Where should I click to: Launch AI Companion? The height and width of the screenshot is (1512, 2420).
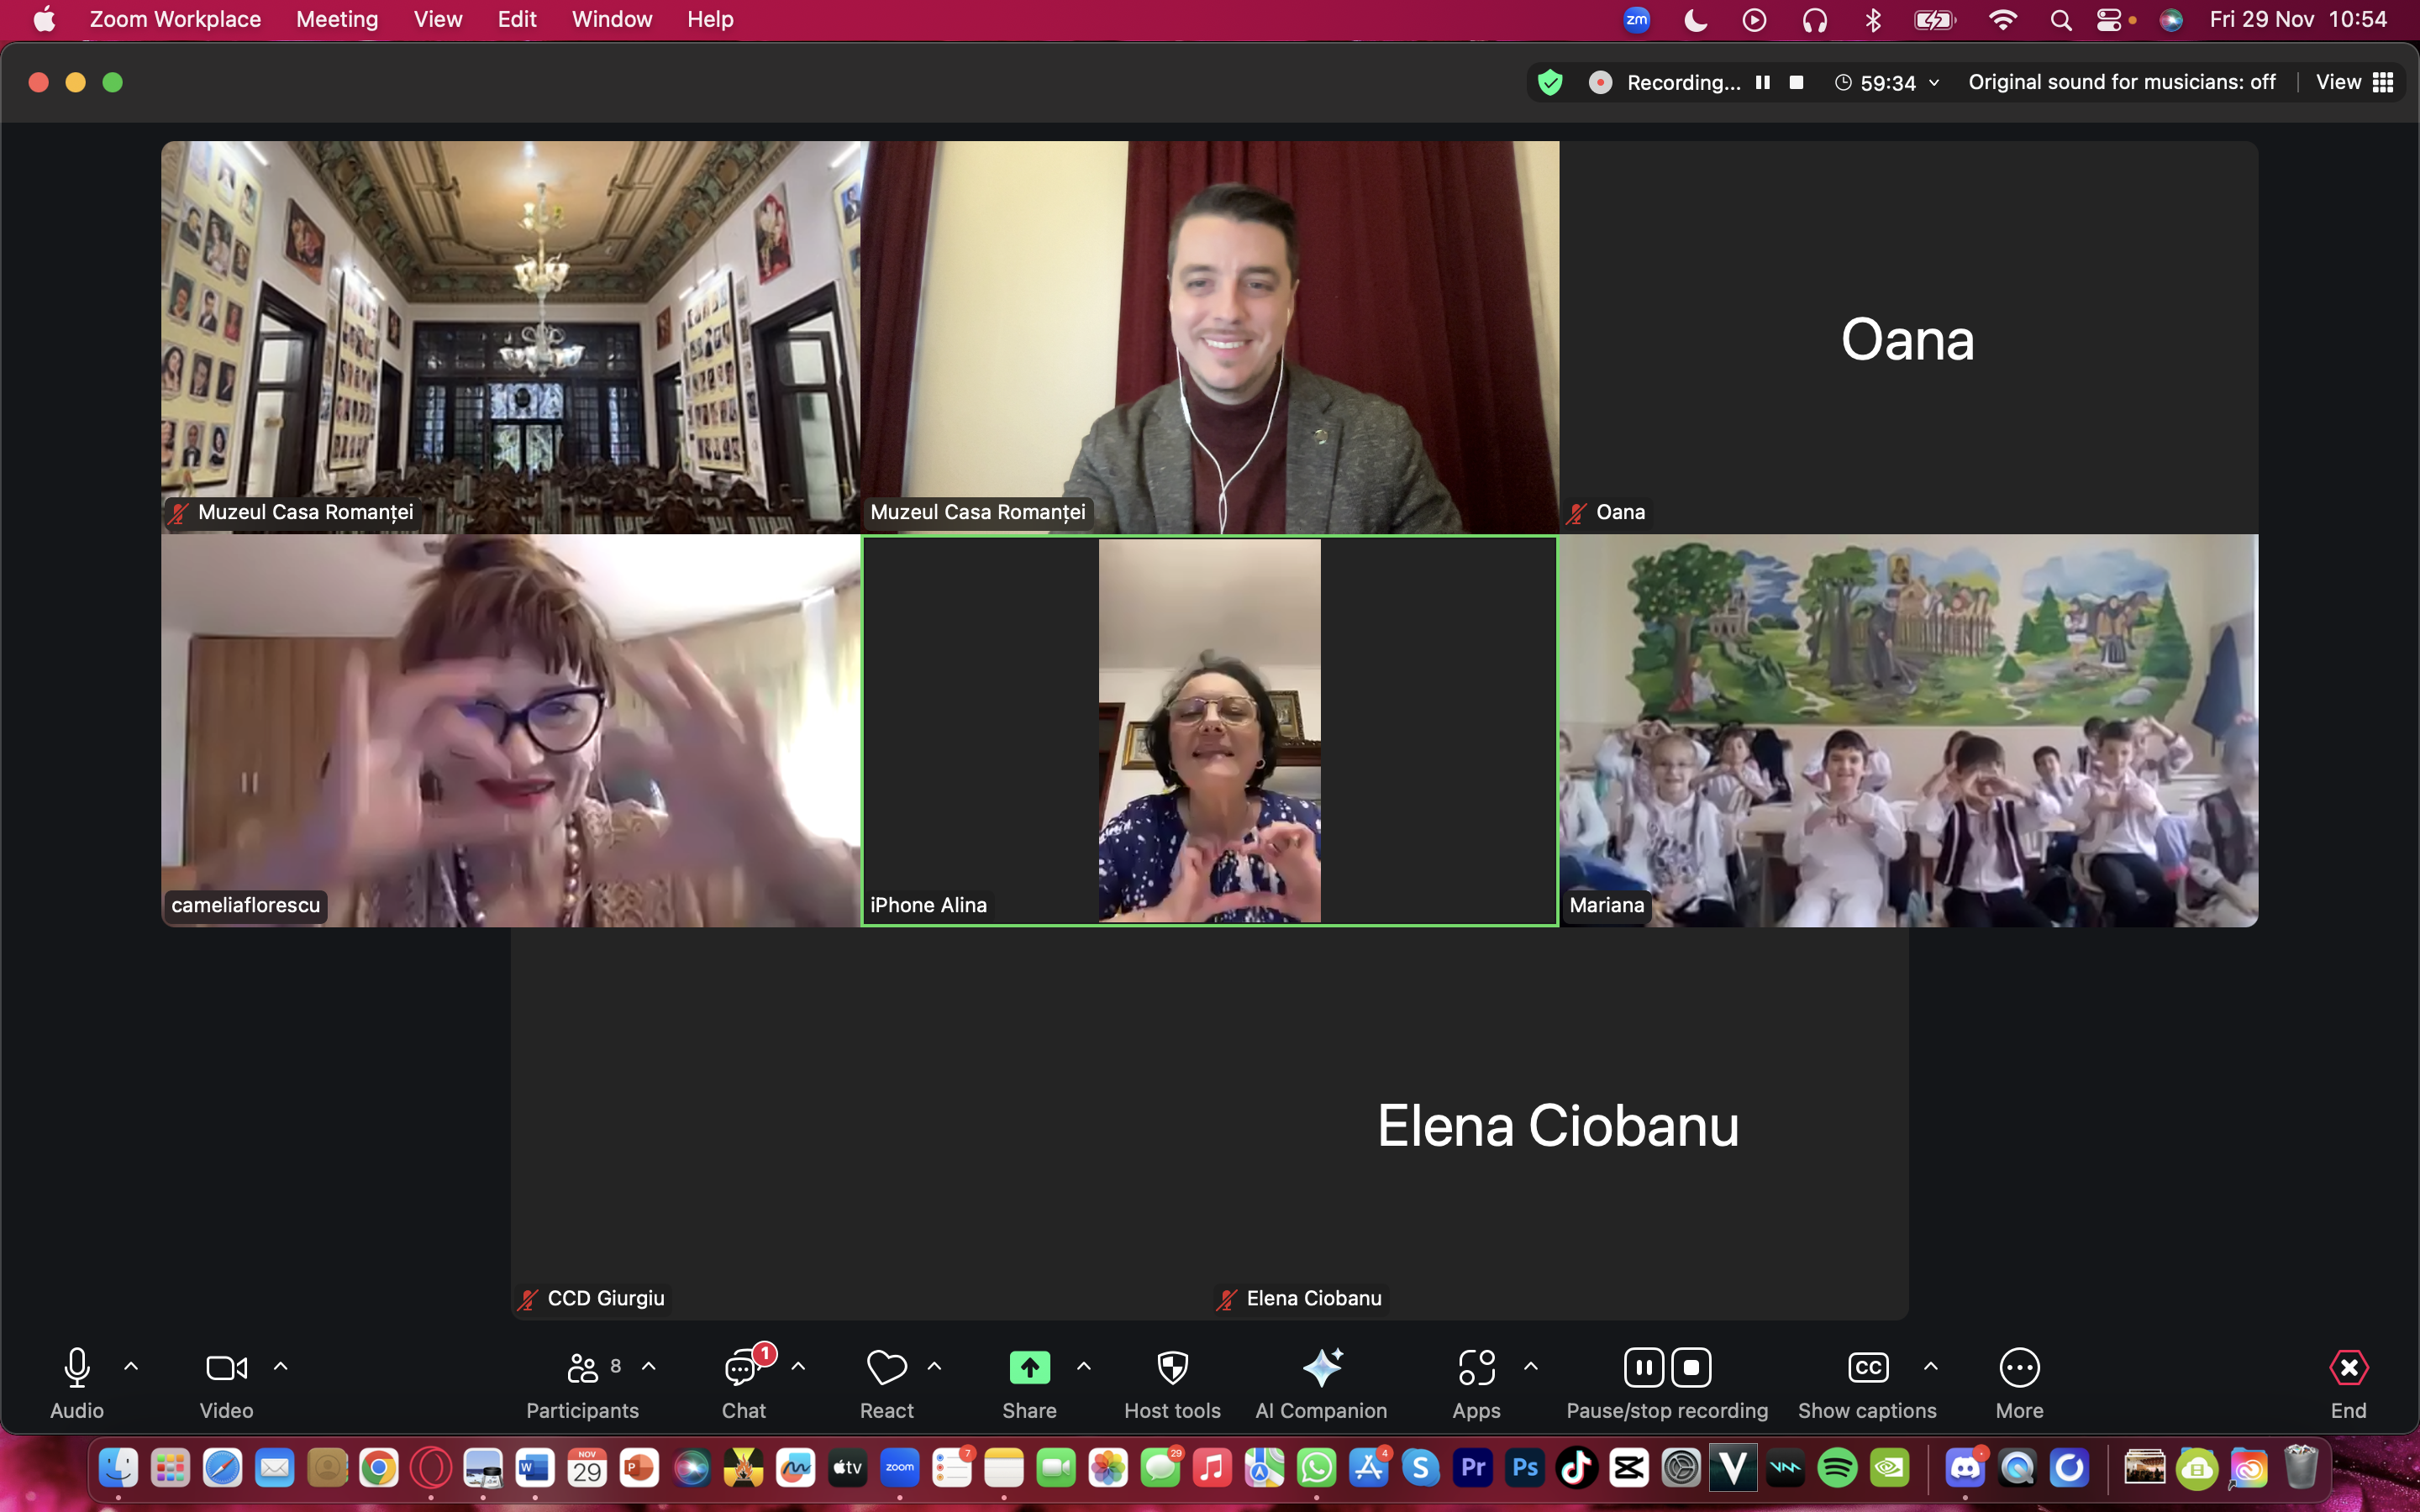tap(1321, 1368)
